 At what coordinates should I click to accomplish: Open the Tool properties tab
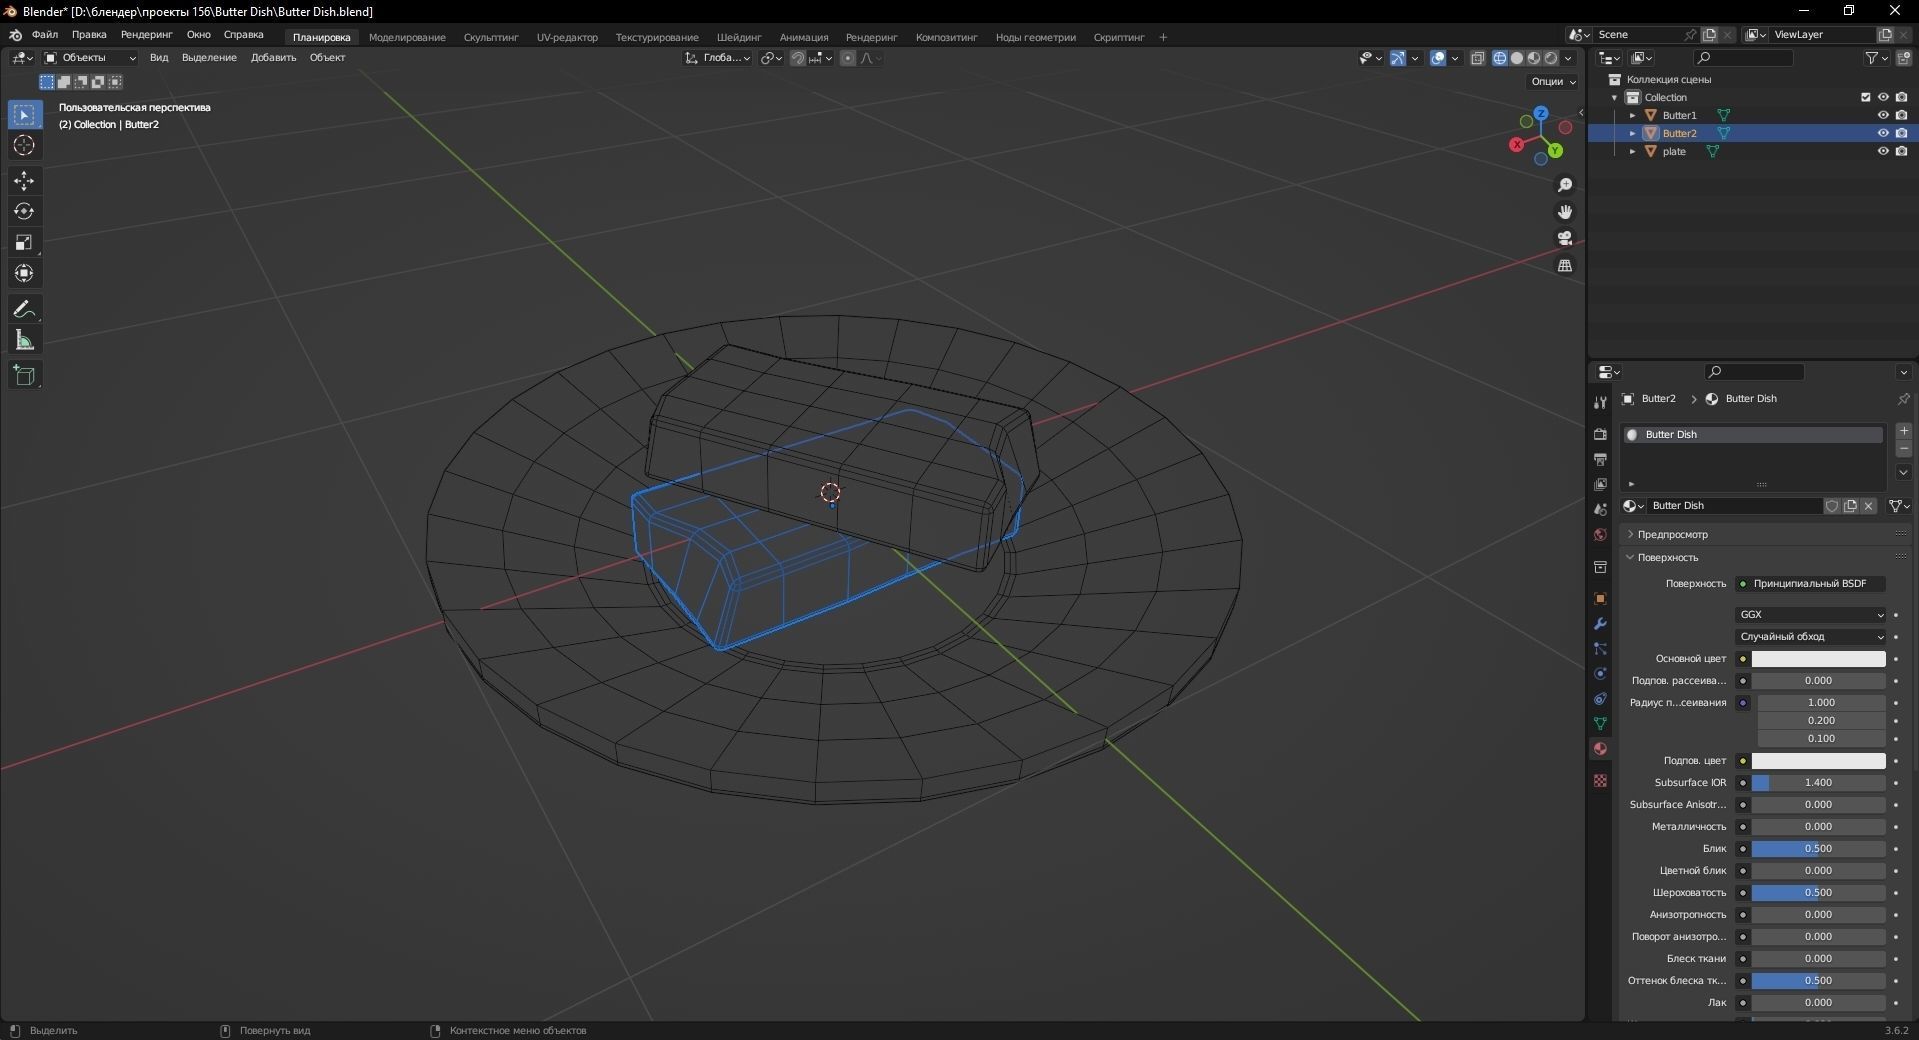pos(1600,402)
